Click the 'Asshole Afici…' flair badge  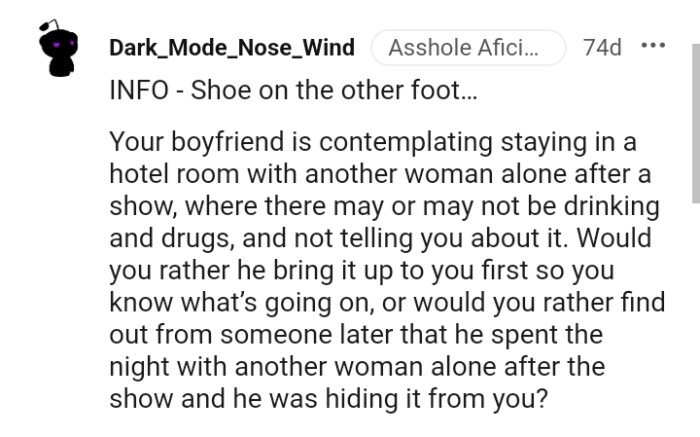[467, 48]
